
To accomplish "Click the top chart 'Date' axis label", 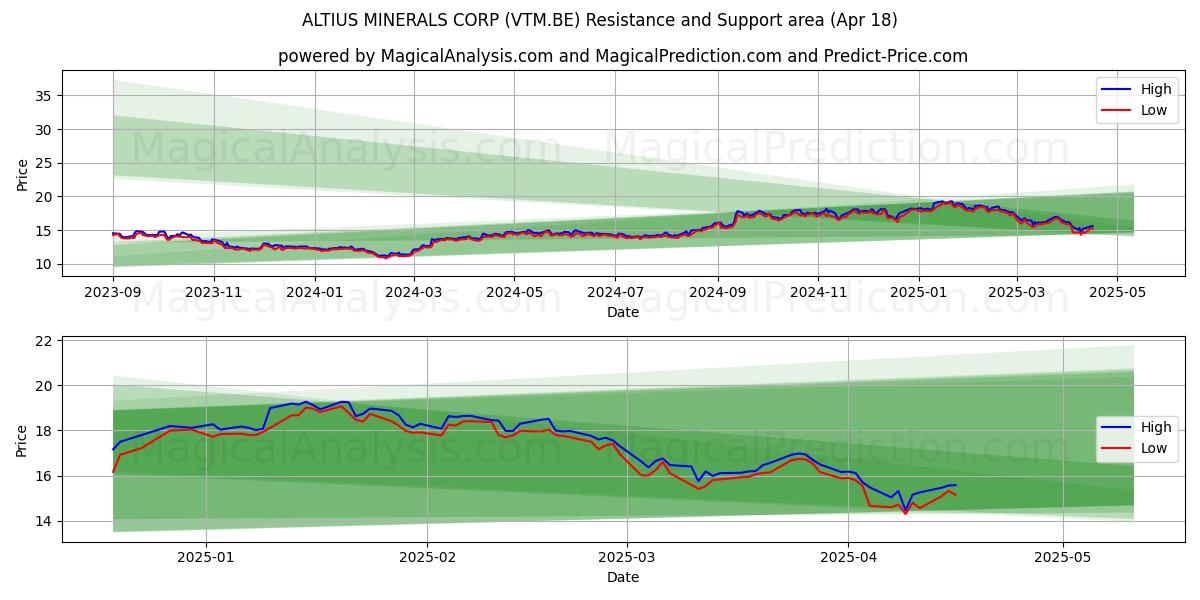I will [x=623, y=312].
